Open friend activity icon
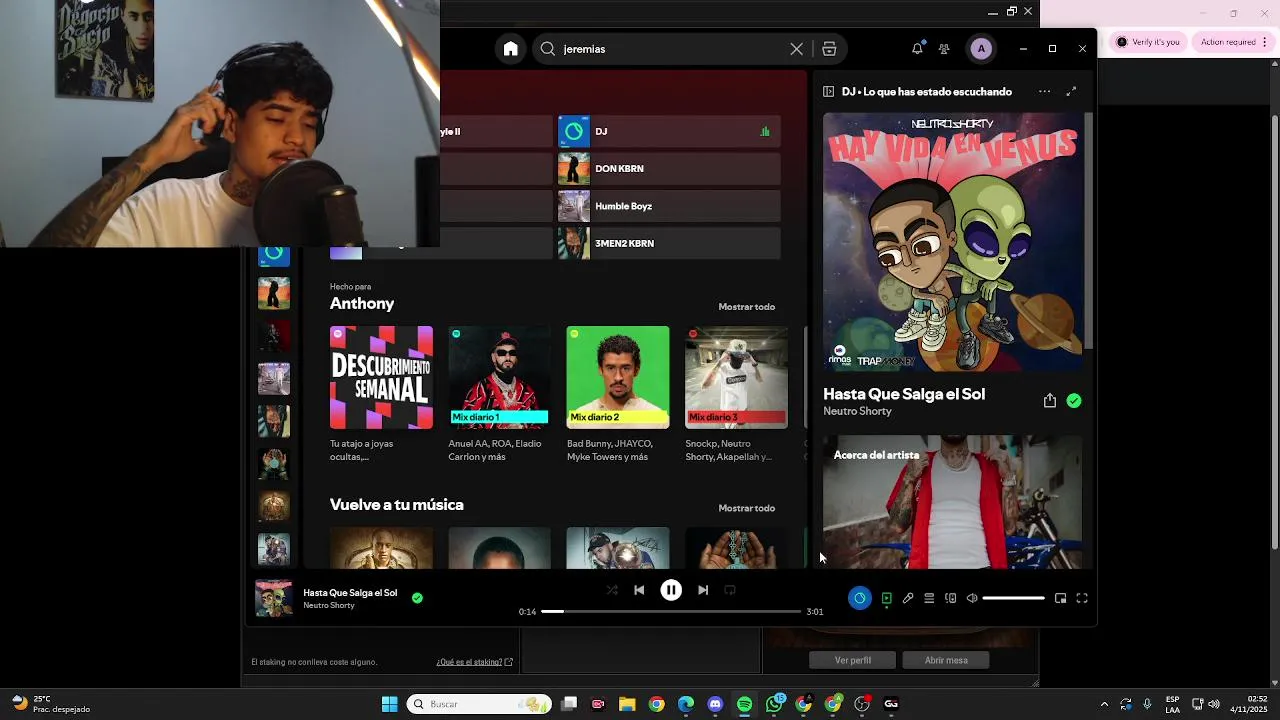This screenshot has width=1280, height=720. [x=944, y=49]
